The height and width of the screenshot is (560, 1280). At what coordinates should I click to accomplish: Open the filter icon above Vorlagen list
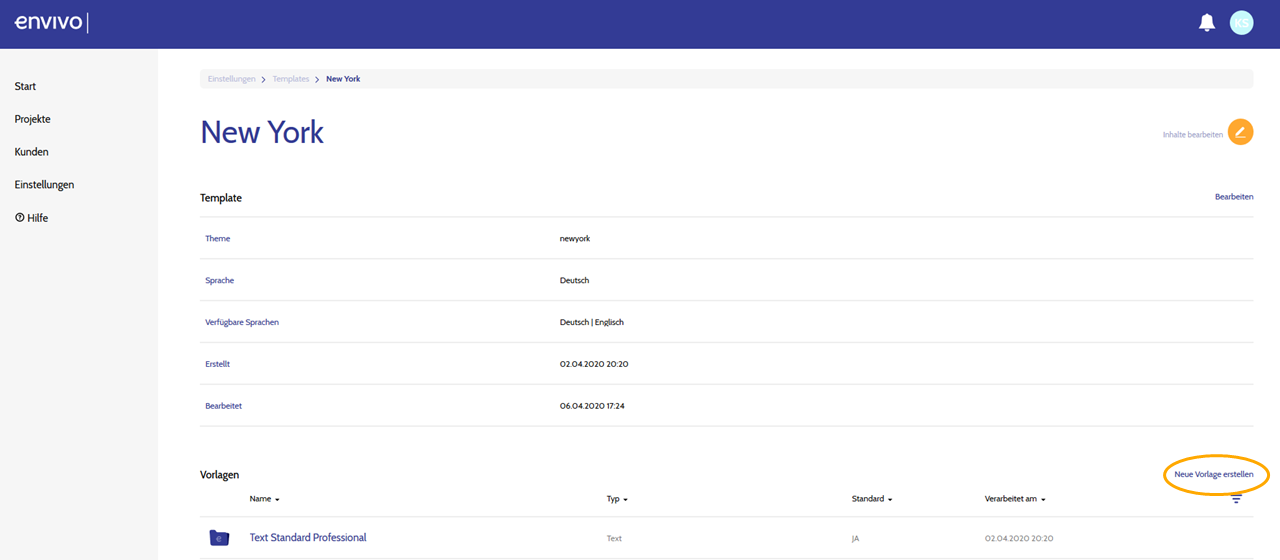coord(1236,499)
